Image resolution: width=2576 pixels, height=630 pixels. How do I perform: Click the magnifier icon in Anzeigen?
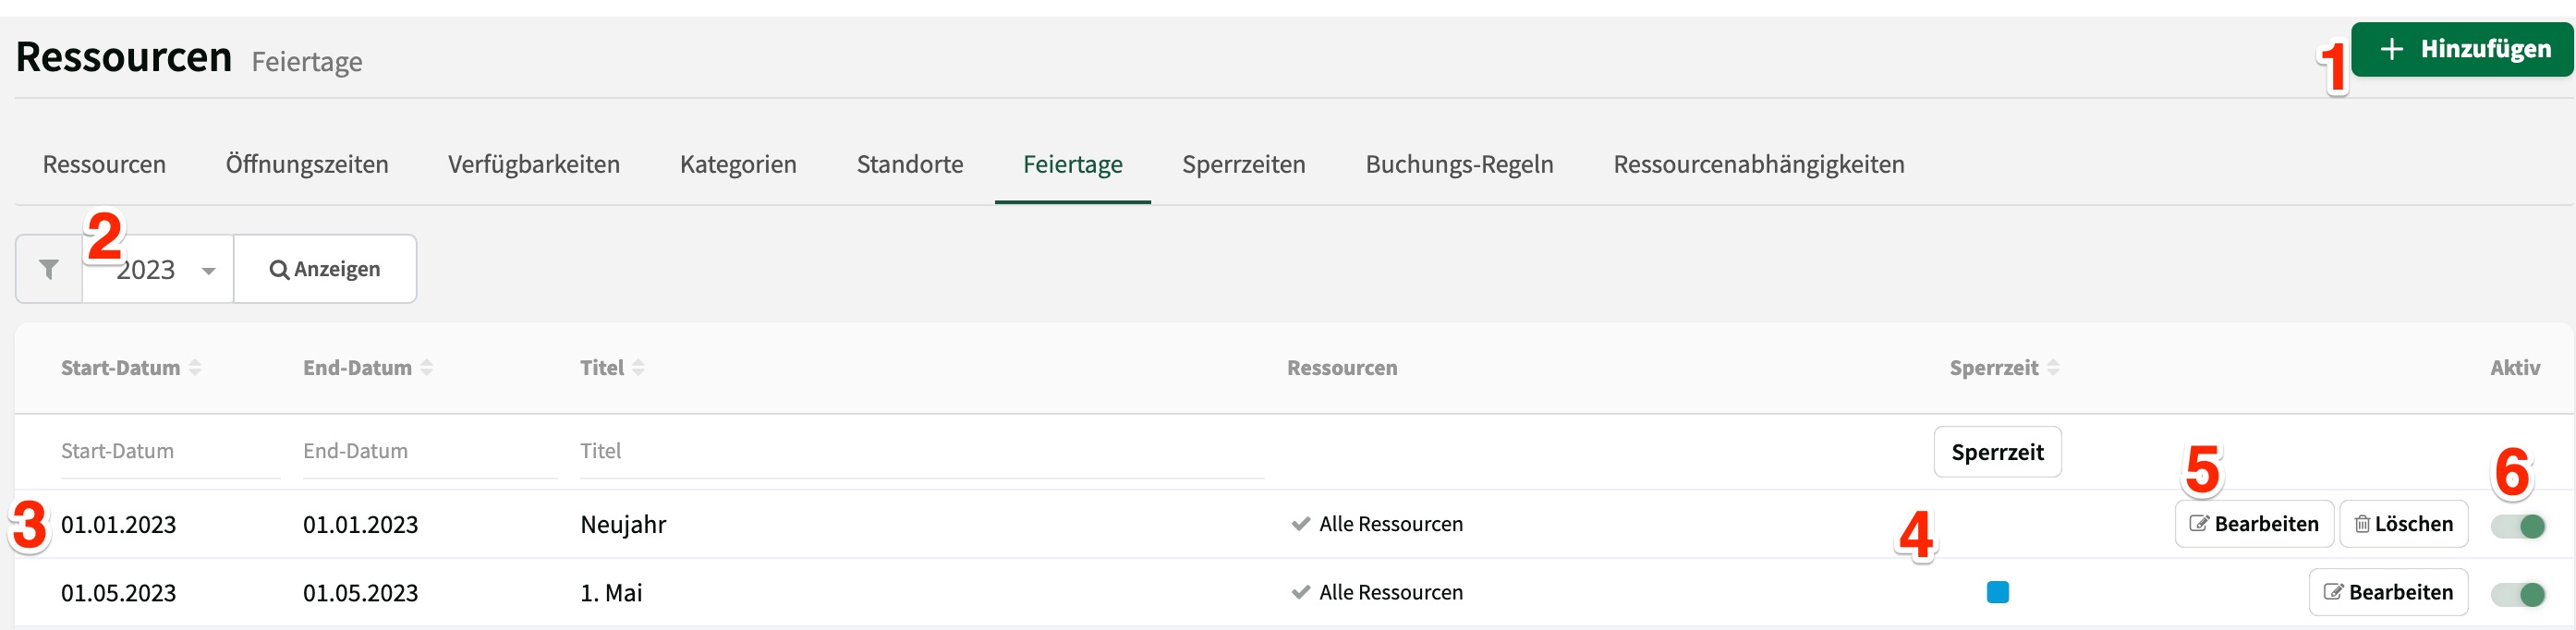279,268
